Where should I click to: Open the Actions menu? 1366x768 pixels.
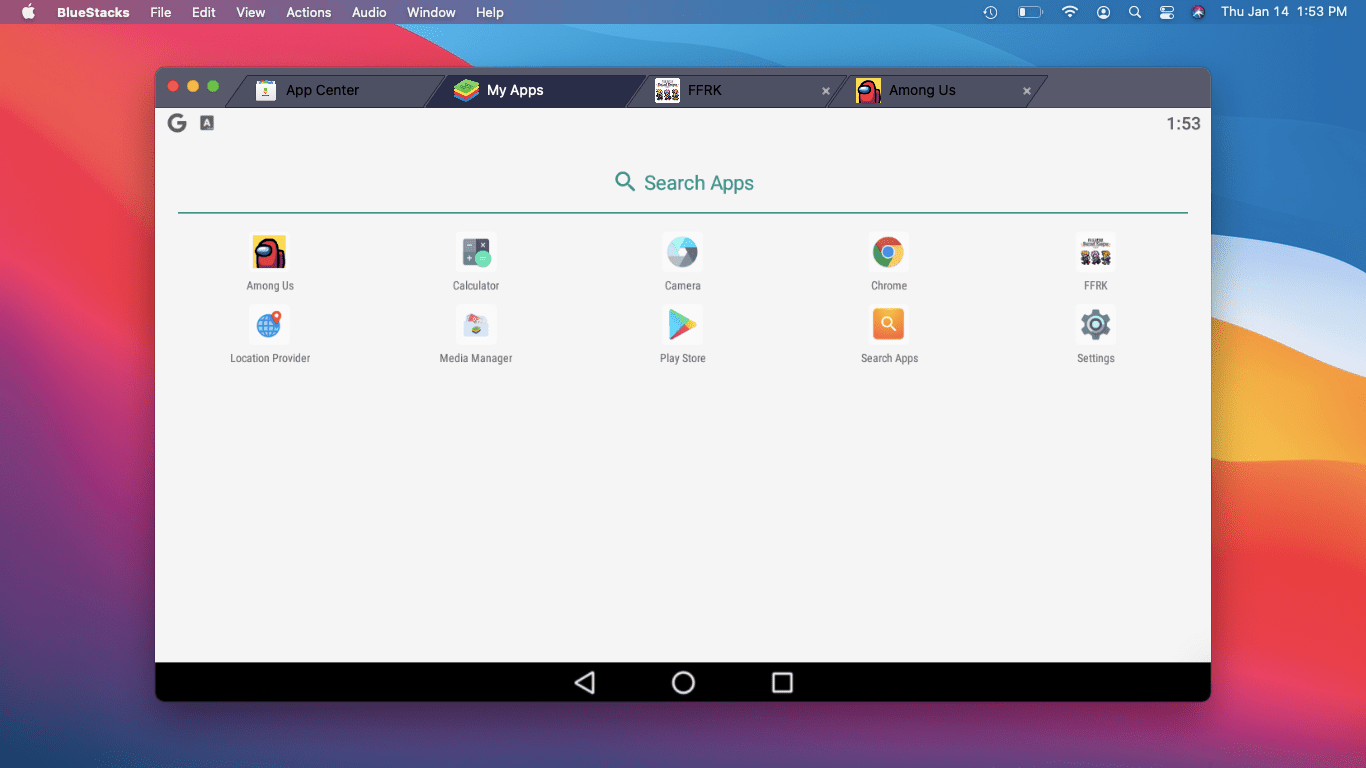tap(308, 12)
